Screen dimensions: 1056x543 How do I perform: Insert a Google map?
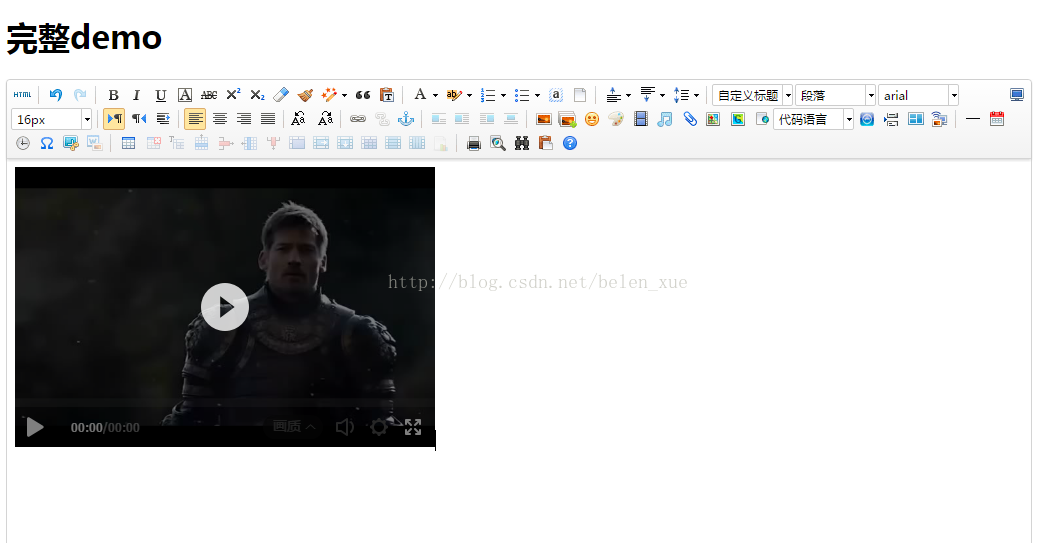click(x=738, y=119)
